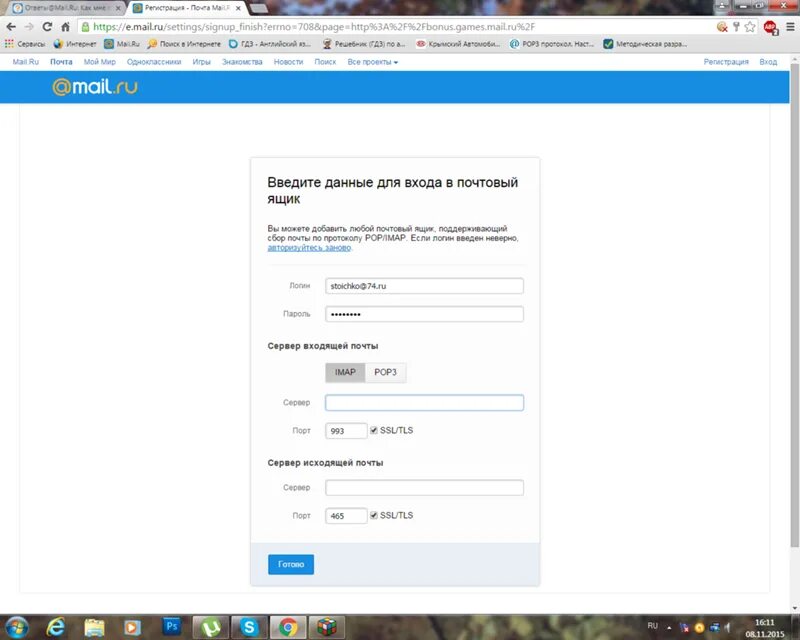Select the POP3 protocol tab
This screenshot has height=640, width=800.
pyautogui.click(x=385, y=373)
